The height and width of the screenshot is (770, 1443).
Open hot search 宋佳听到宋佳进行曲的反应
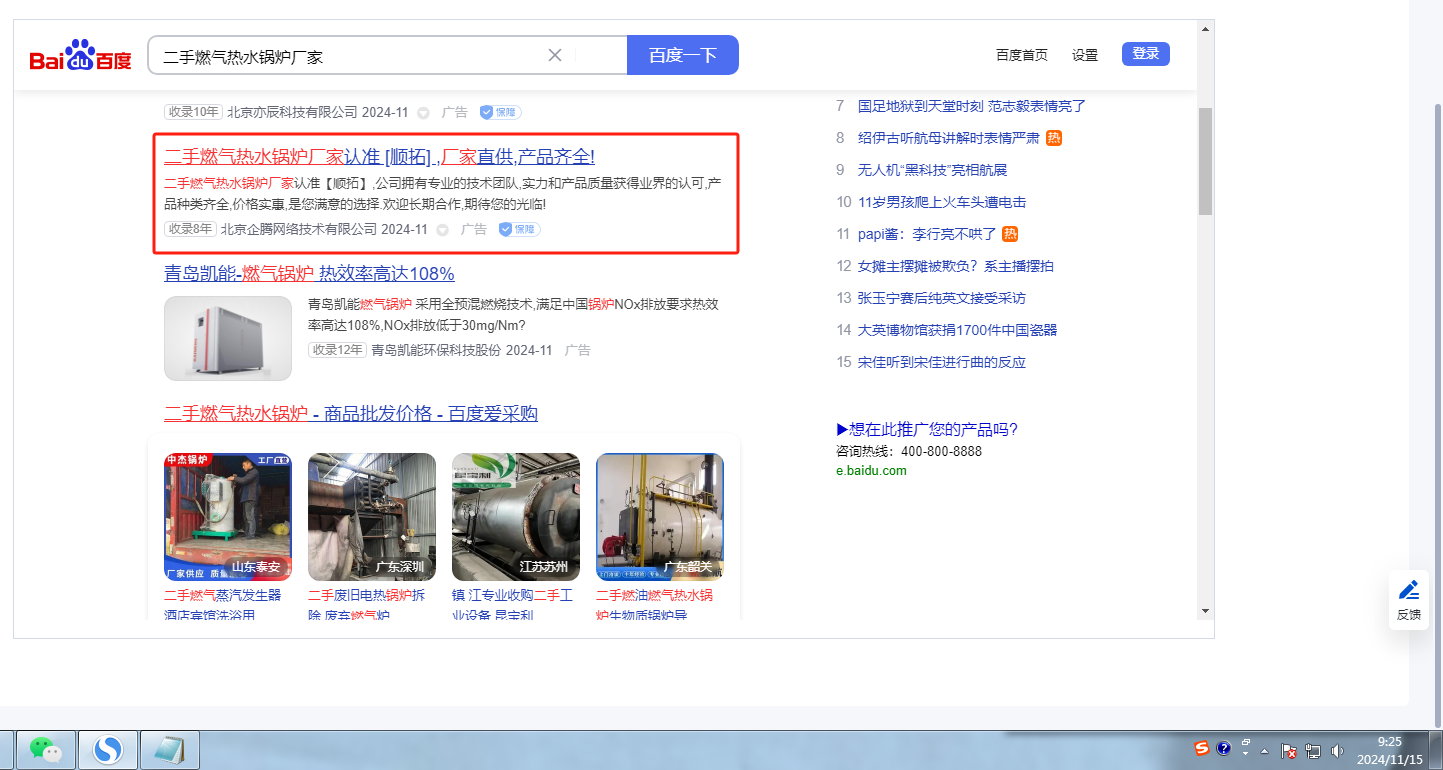tap(942, 362)
